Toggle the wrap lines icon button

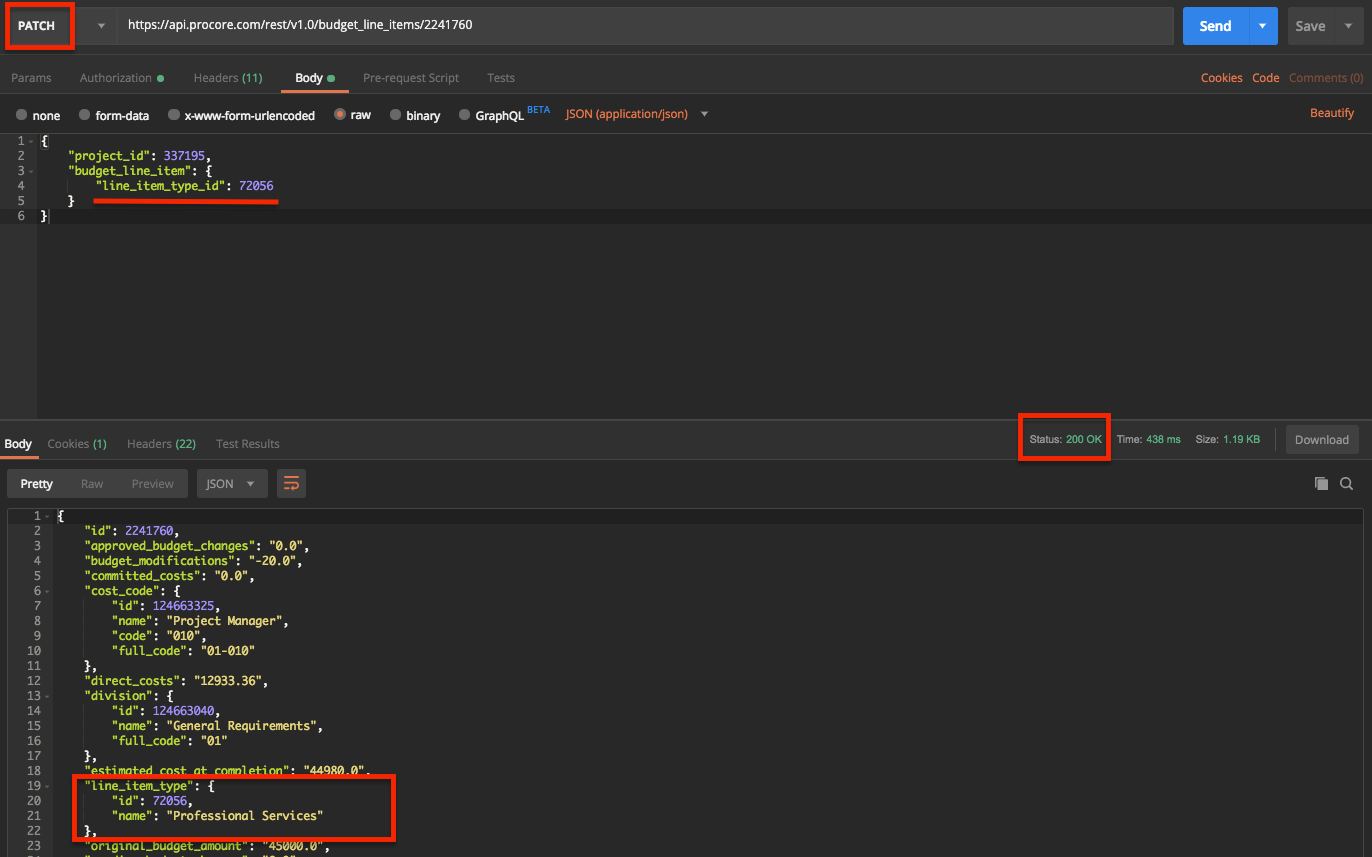[x=291, y=484]
